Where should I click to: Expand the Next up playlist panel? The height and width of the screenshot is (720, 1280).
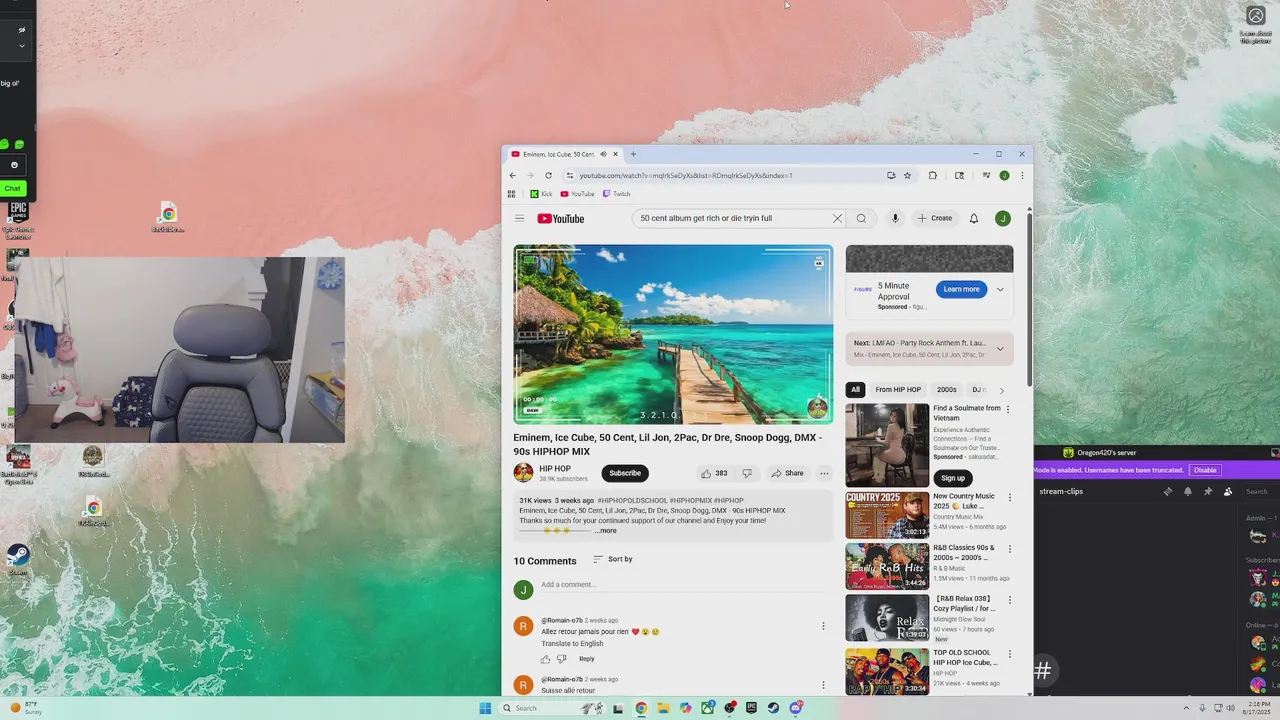click(1000, 349)
